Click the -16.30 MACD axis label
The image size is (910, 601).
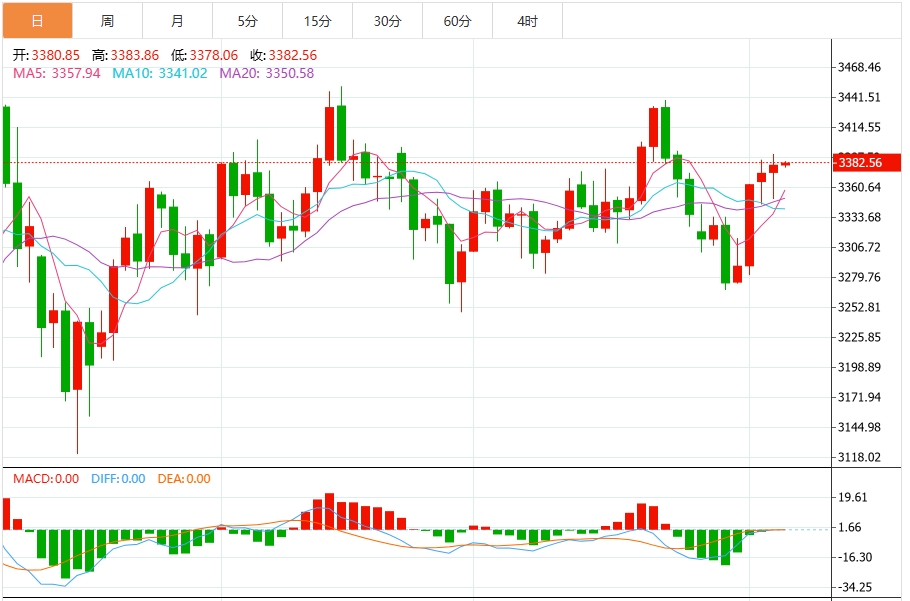coord(854,557)
